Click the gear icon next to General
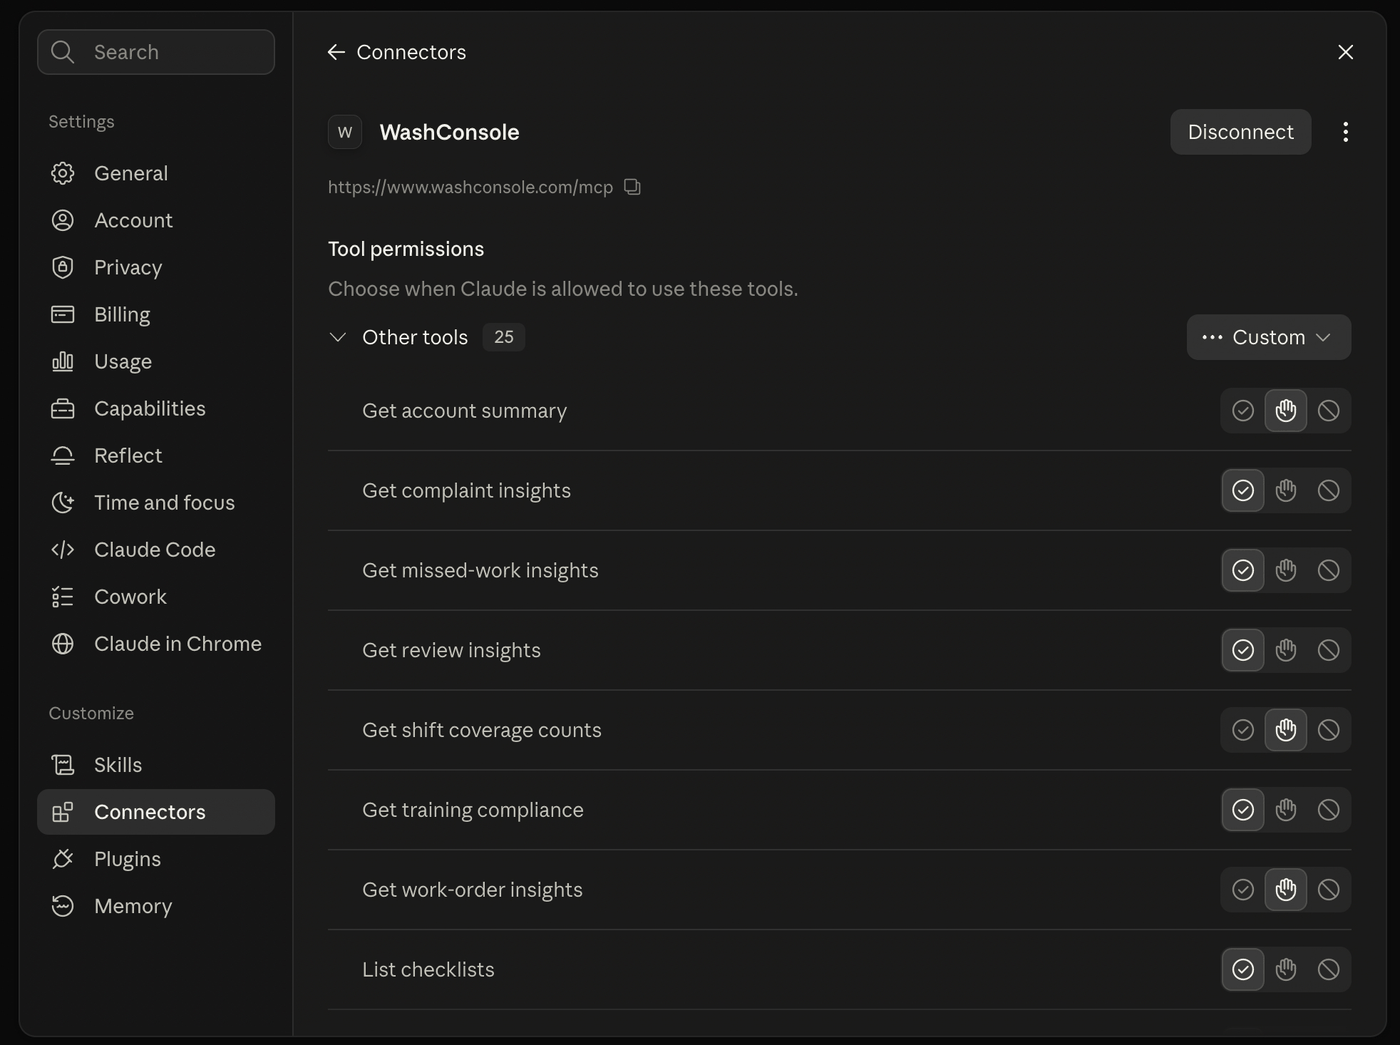 click(62, 173)
